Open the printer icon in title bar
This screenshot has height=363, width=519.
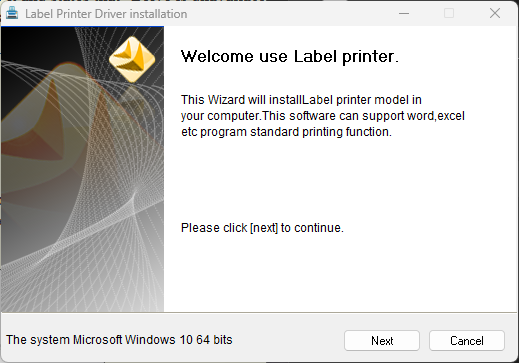pyautogui.click(x=12, y=13)
